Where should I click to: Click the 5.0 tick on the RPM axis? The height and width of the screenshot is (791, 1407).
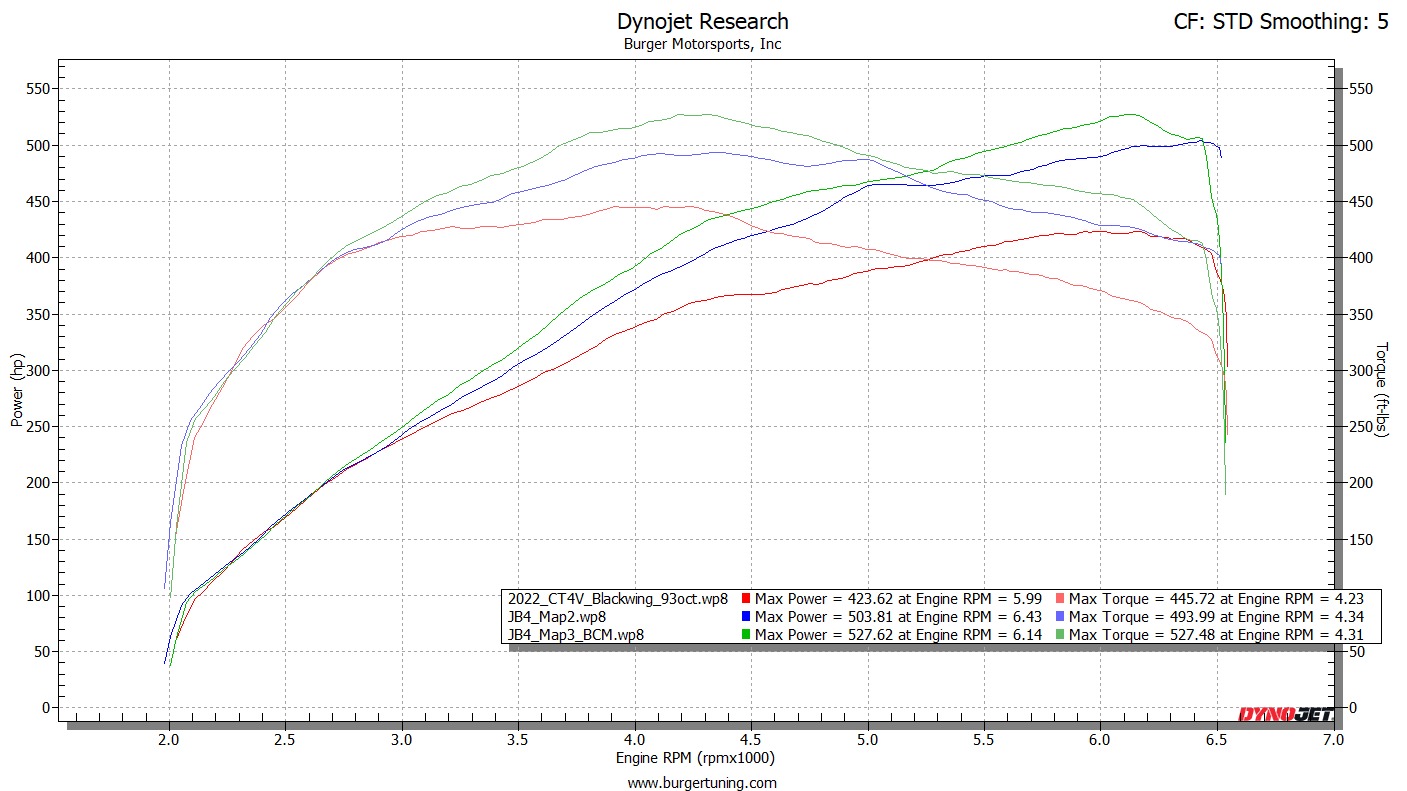[867, 740]
